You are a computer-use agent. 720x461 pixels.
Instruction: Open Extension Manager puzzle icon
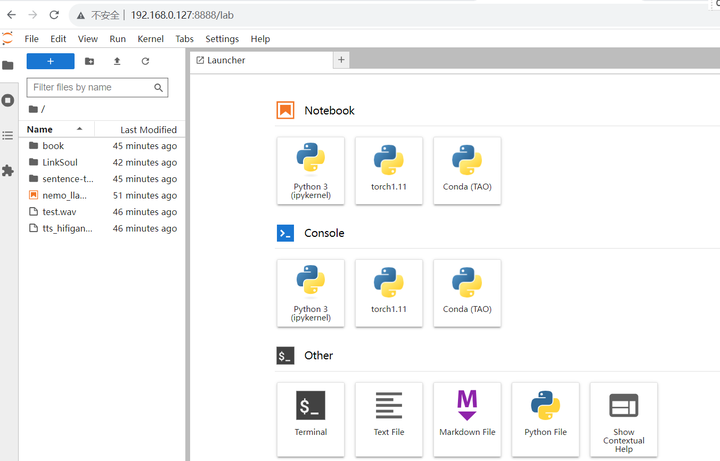[x=8, y=171]
